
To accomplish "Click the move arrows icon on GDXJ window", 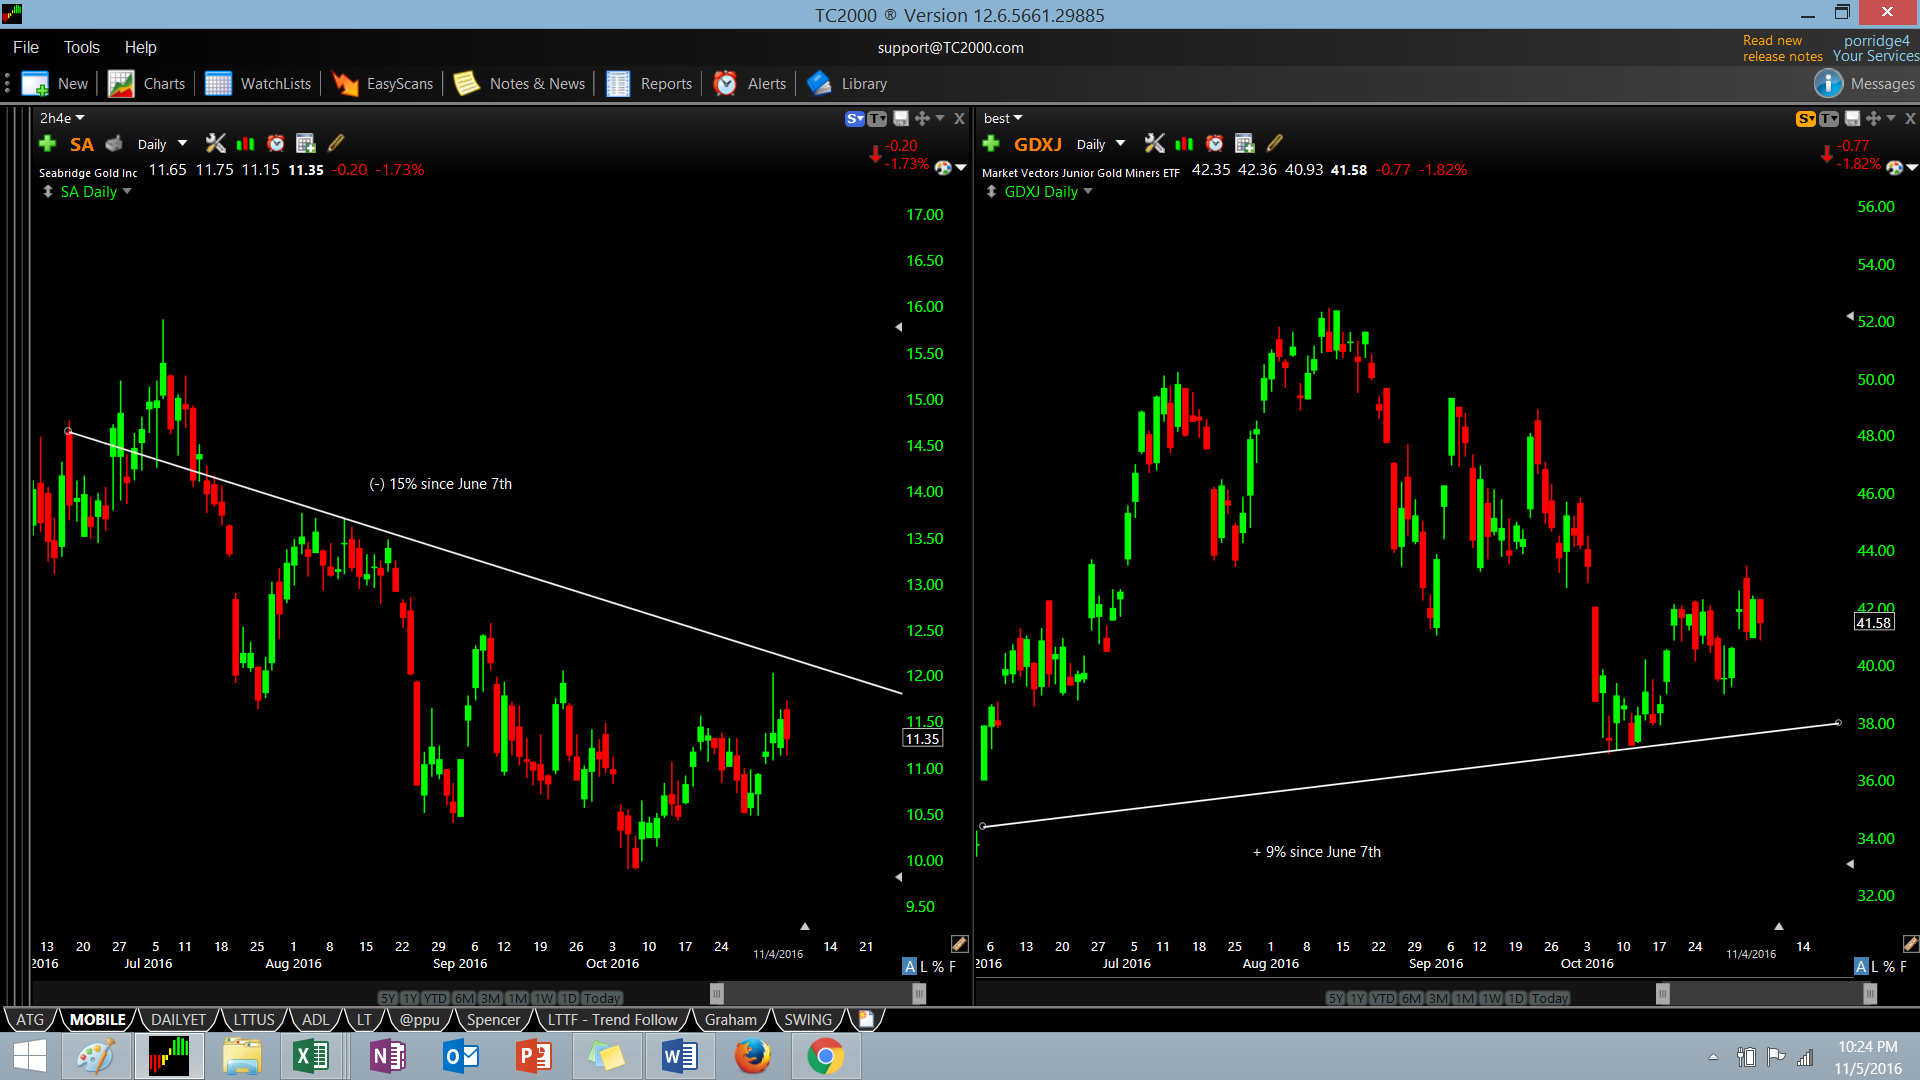I will (x=1873, y=119).
